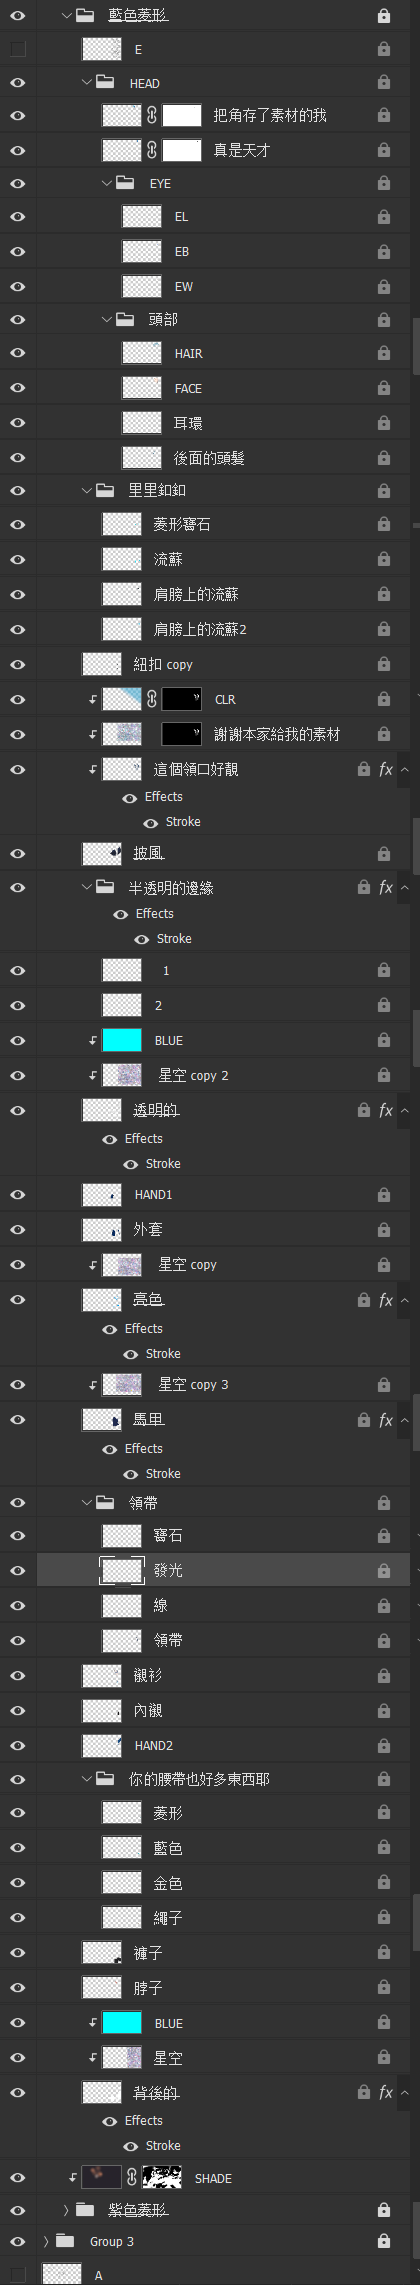Click folder icon of 紫色菱形 group
This screenshot has height=2285, width=420.
tap(84, 2209)
